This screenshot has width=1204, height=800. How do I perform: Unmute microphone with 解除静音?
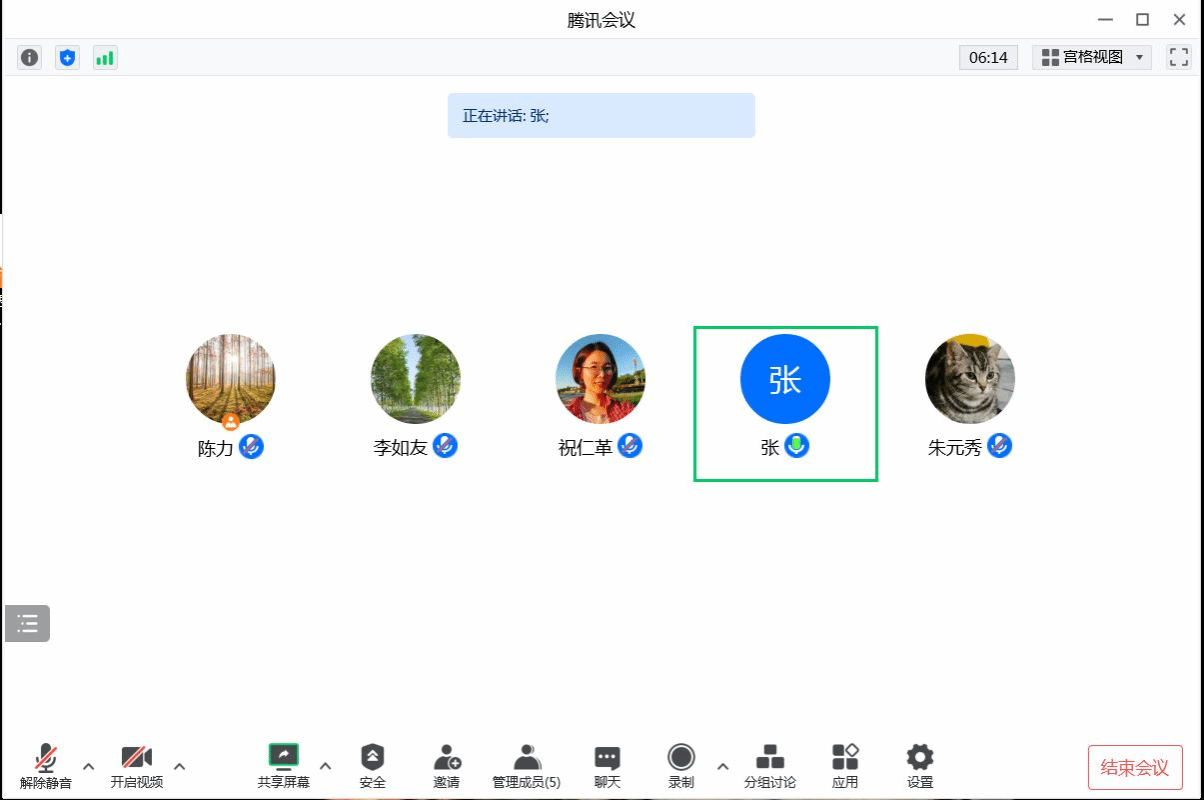[x=46, y=766]
